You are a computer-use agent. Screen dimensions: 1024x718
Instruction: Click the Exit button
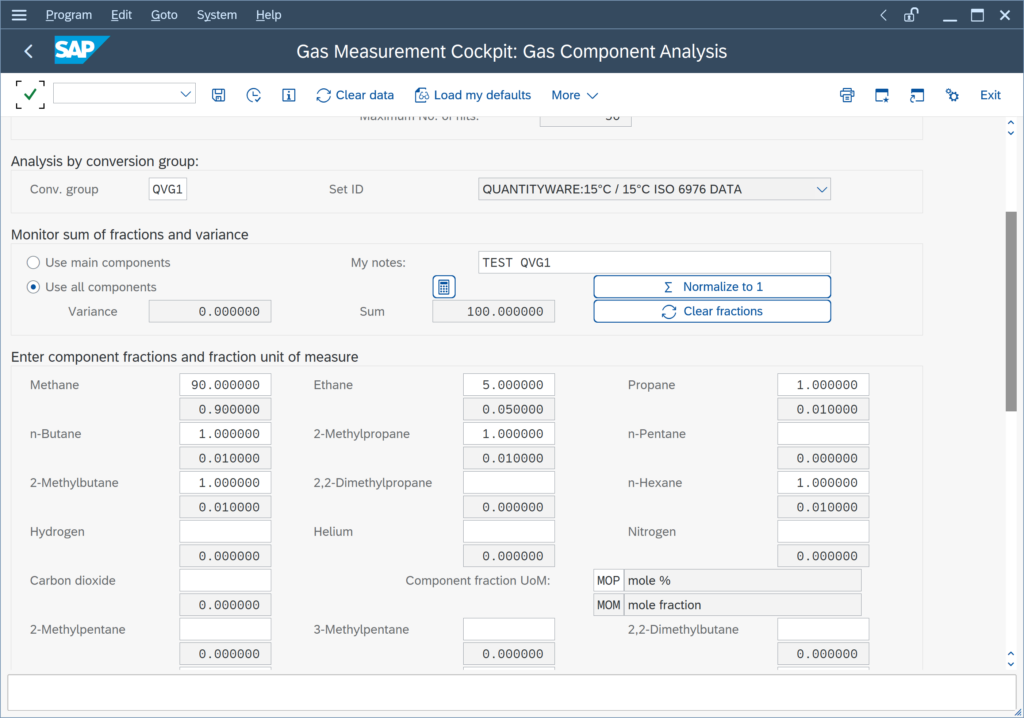pos(990,95)
